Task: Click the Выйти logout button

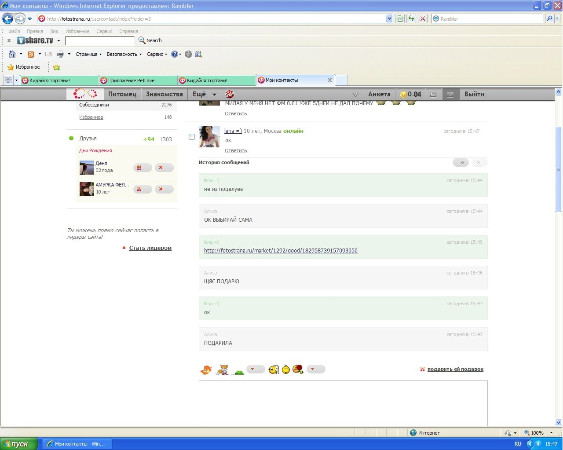Action: pyautogui.click(x=474, y=94)
